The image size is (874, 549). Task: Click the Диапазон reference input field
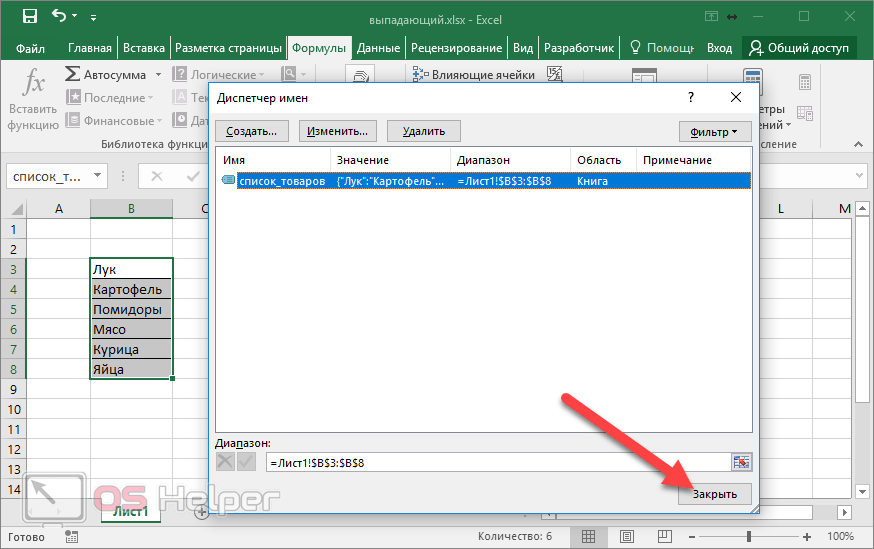(497, 462)
